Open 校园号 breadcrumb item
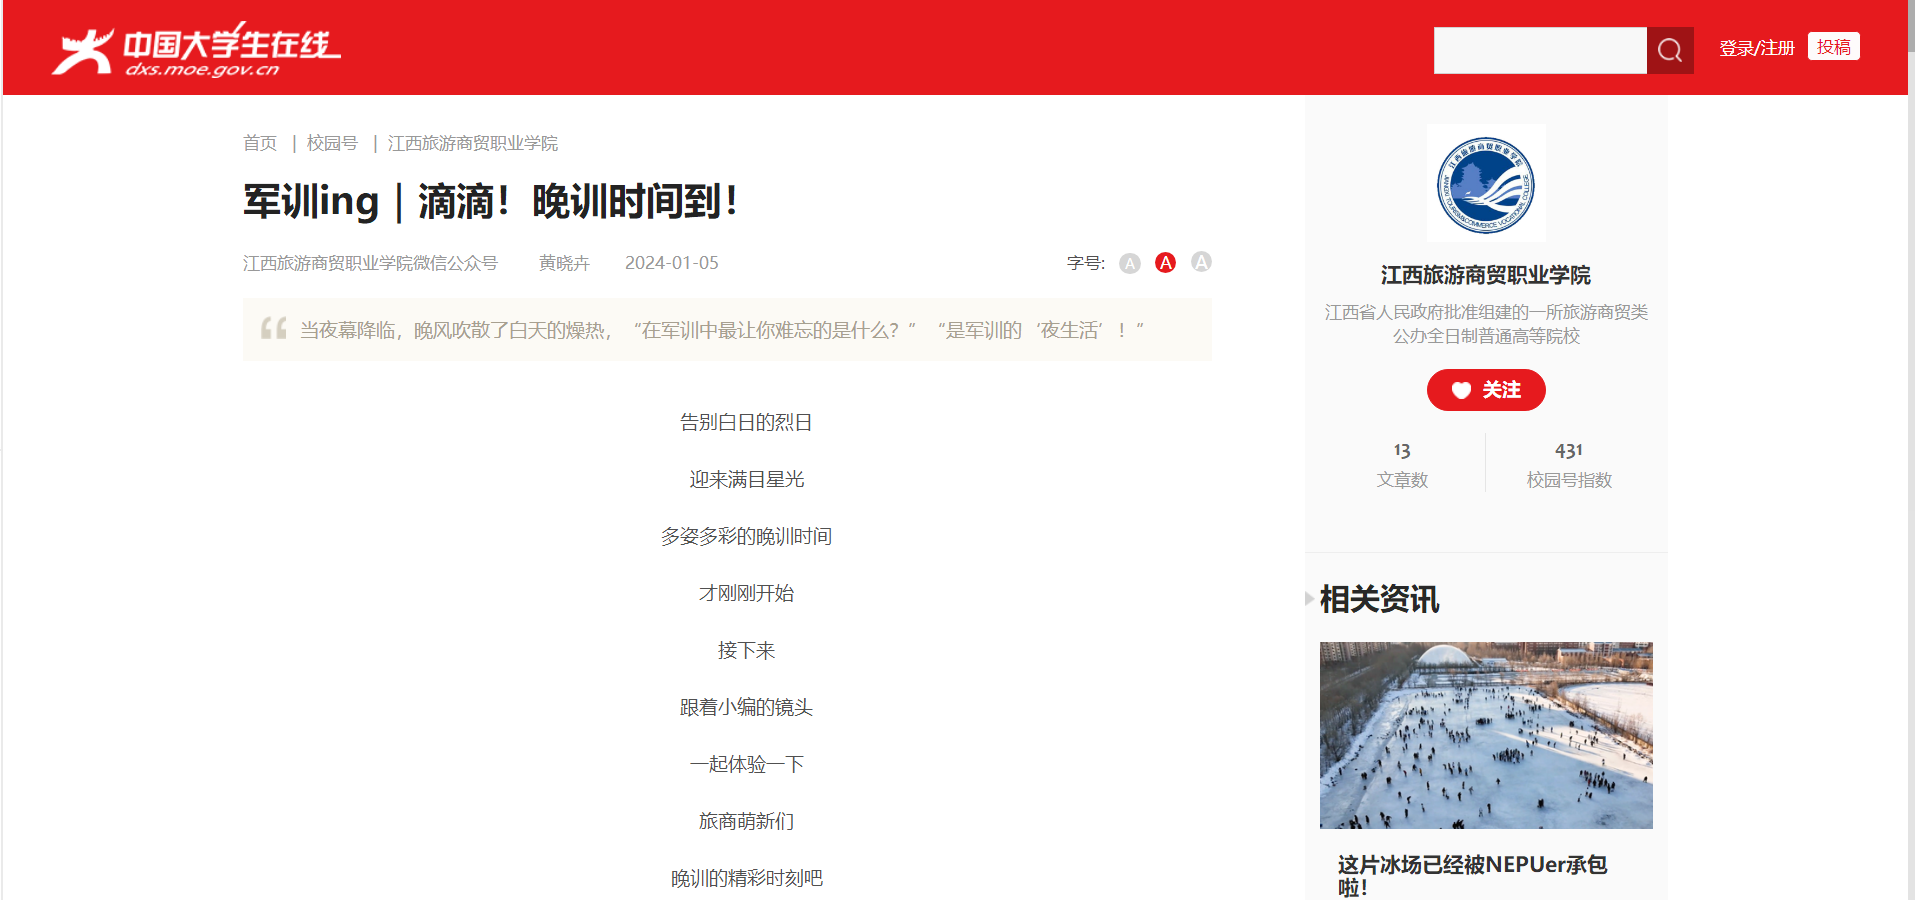Viewport: 1915px width, 900px height. click(332, 143)
